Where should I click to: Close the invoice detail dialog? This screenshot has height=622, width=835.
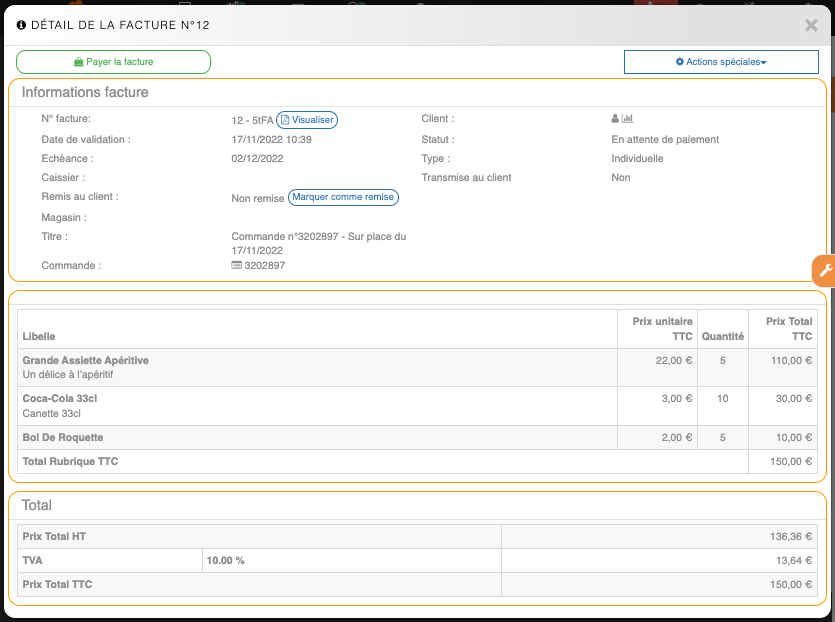click(x=811, y=25)
